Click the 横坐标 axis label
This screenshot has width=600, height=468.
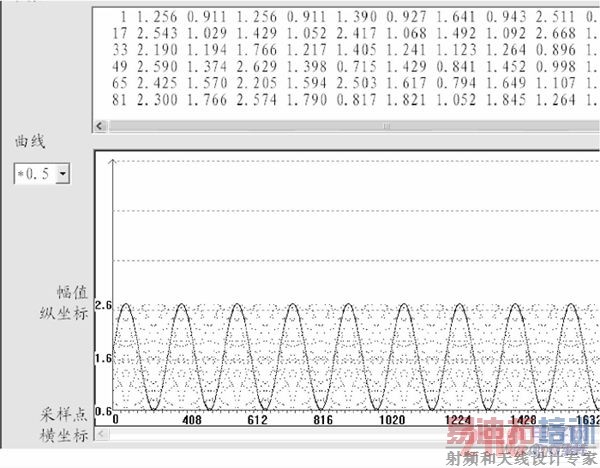[64, 435]
